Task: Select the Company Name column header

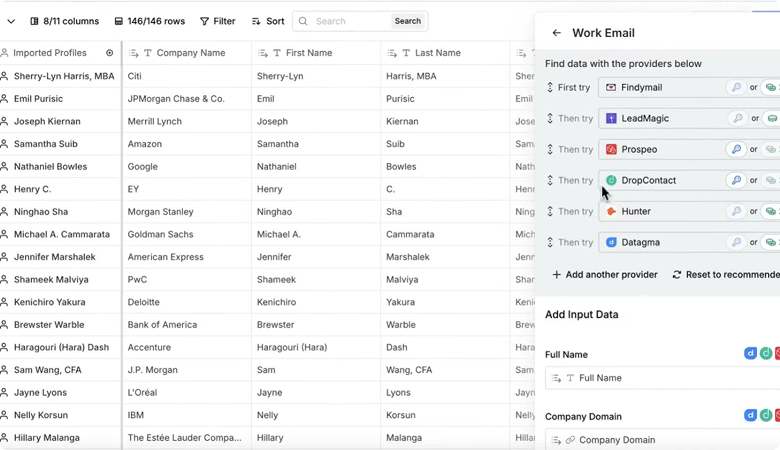Action: coord(187,53)
